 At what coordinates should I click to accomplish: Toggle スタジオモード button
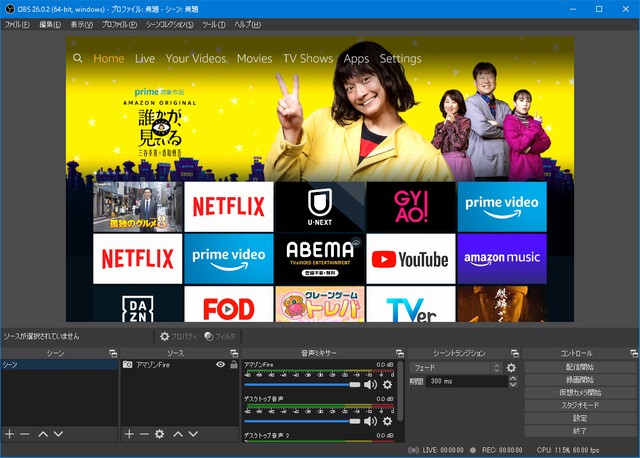[x=580, y=405]
